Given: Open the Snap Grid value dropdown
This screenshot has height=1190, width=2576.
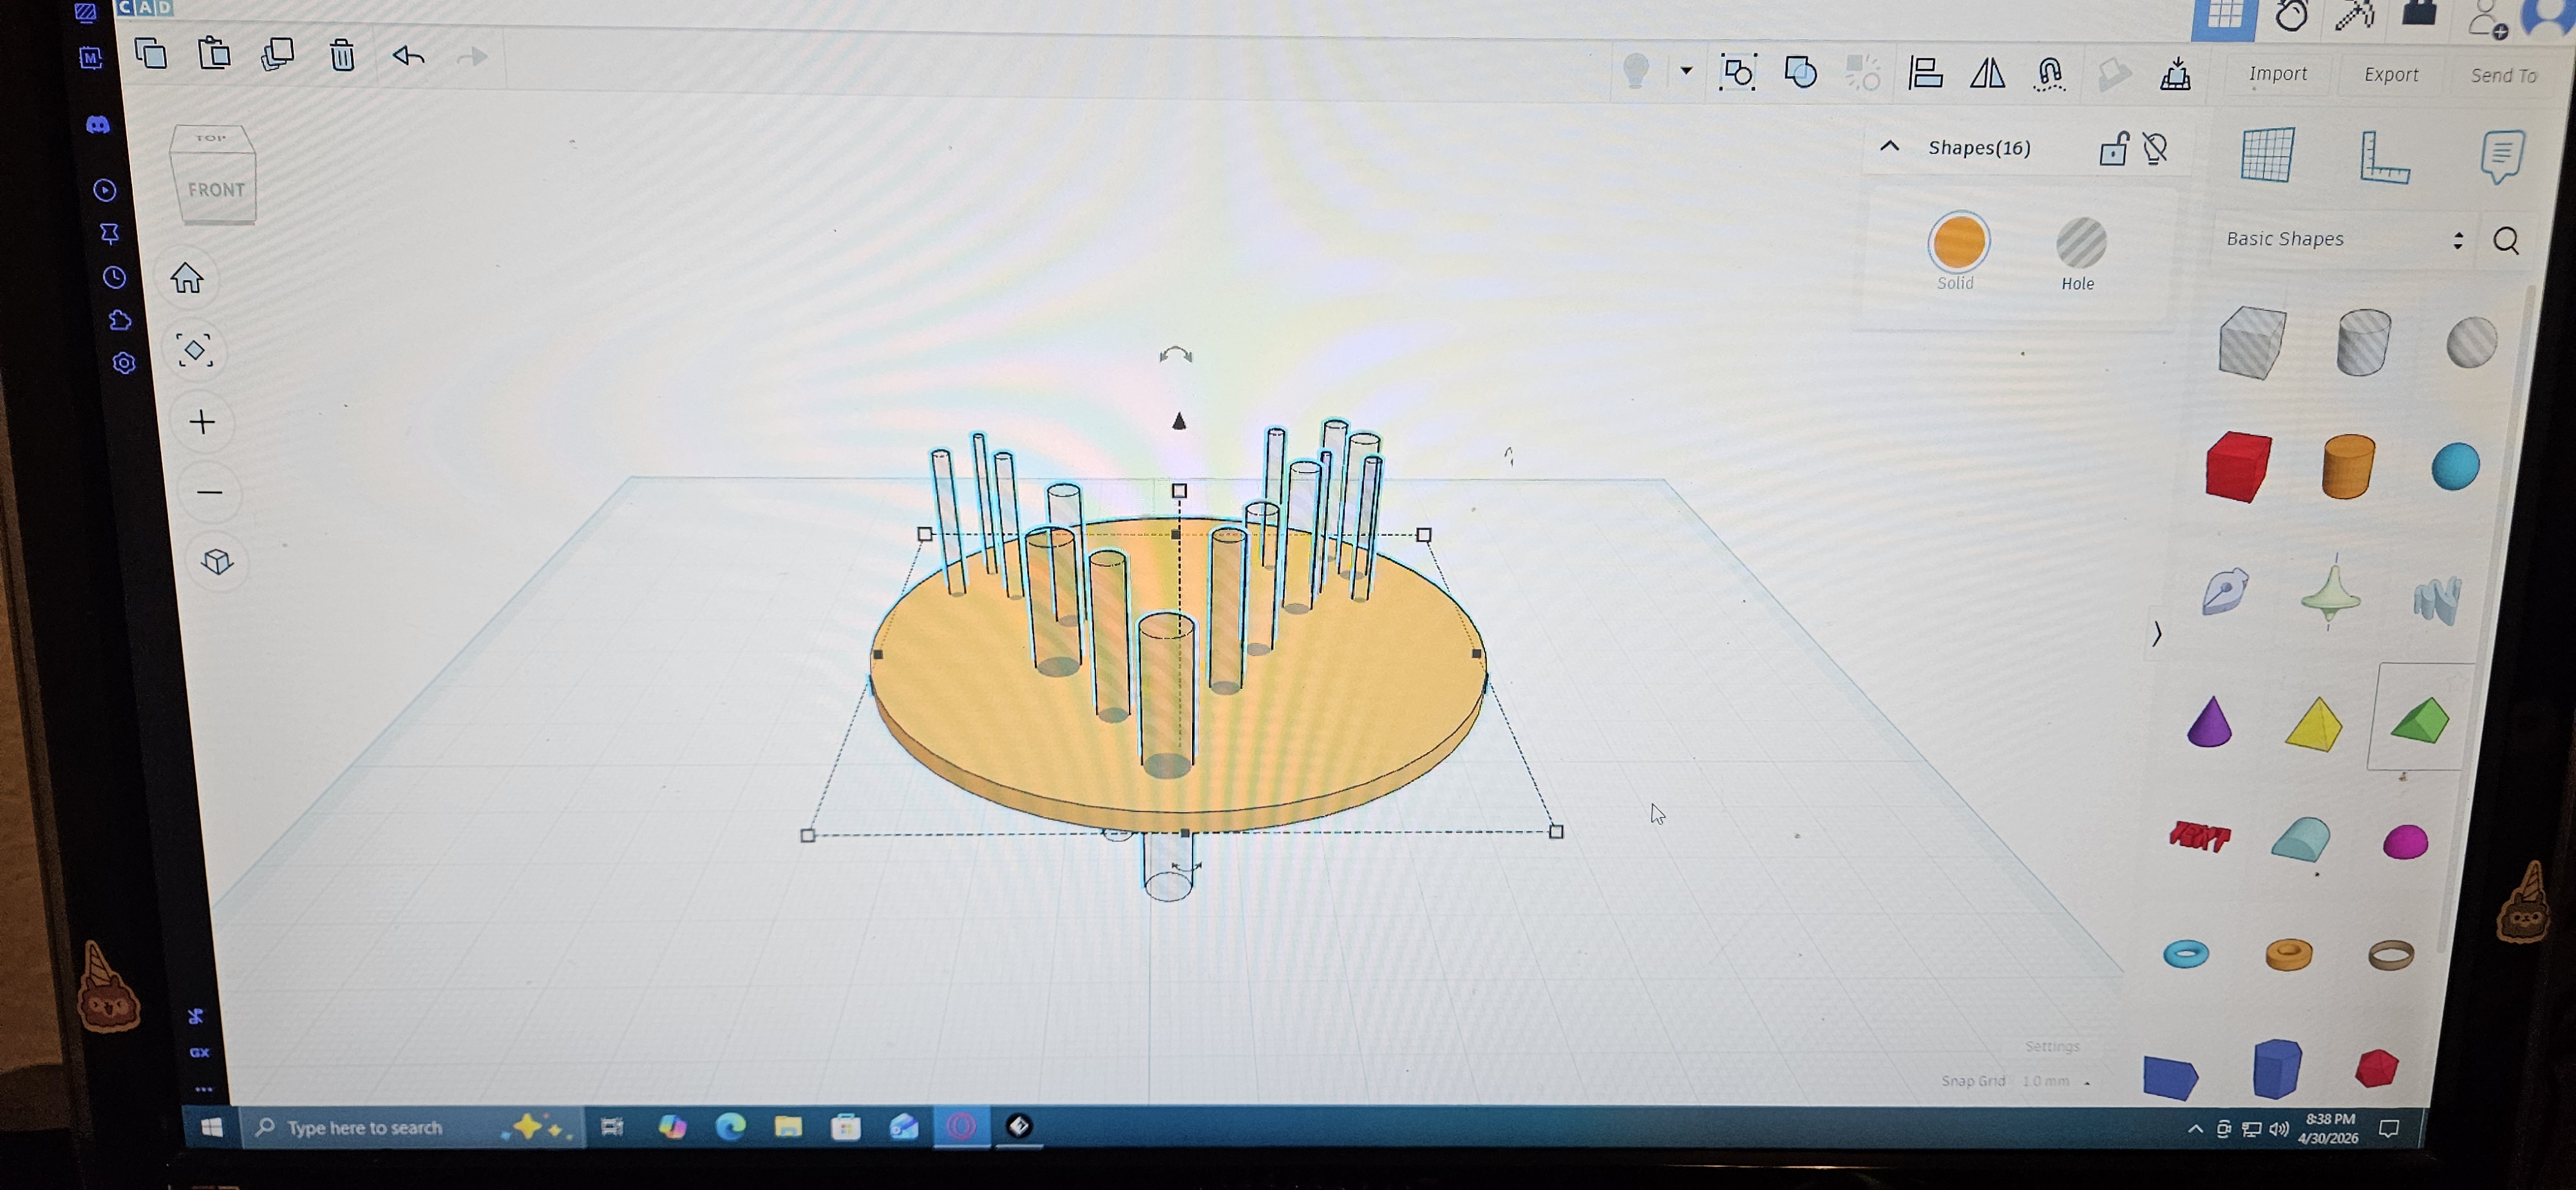Looking at the screenshot, I should tap(2056, 1082).
